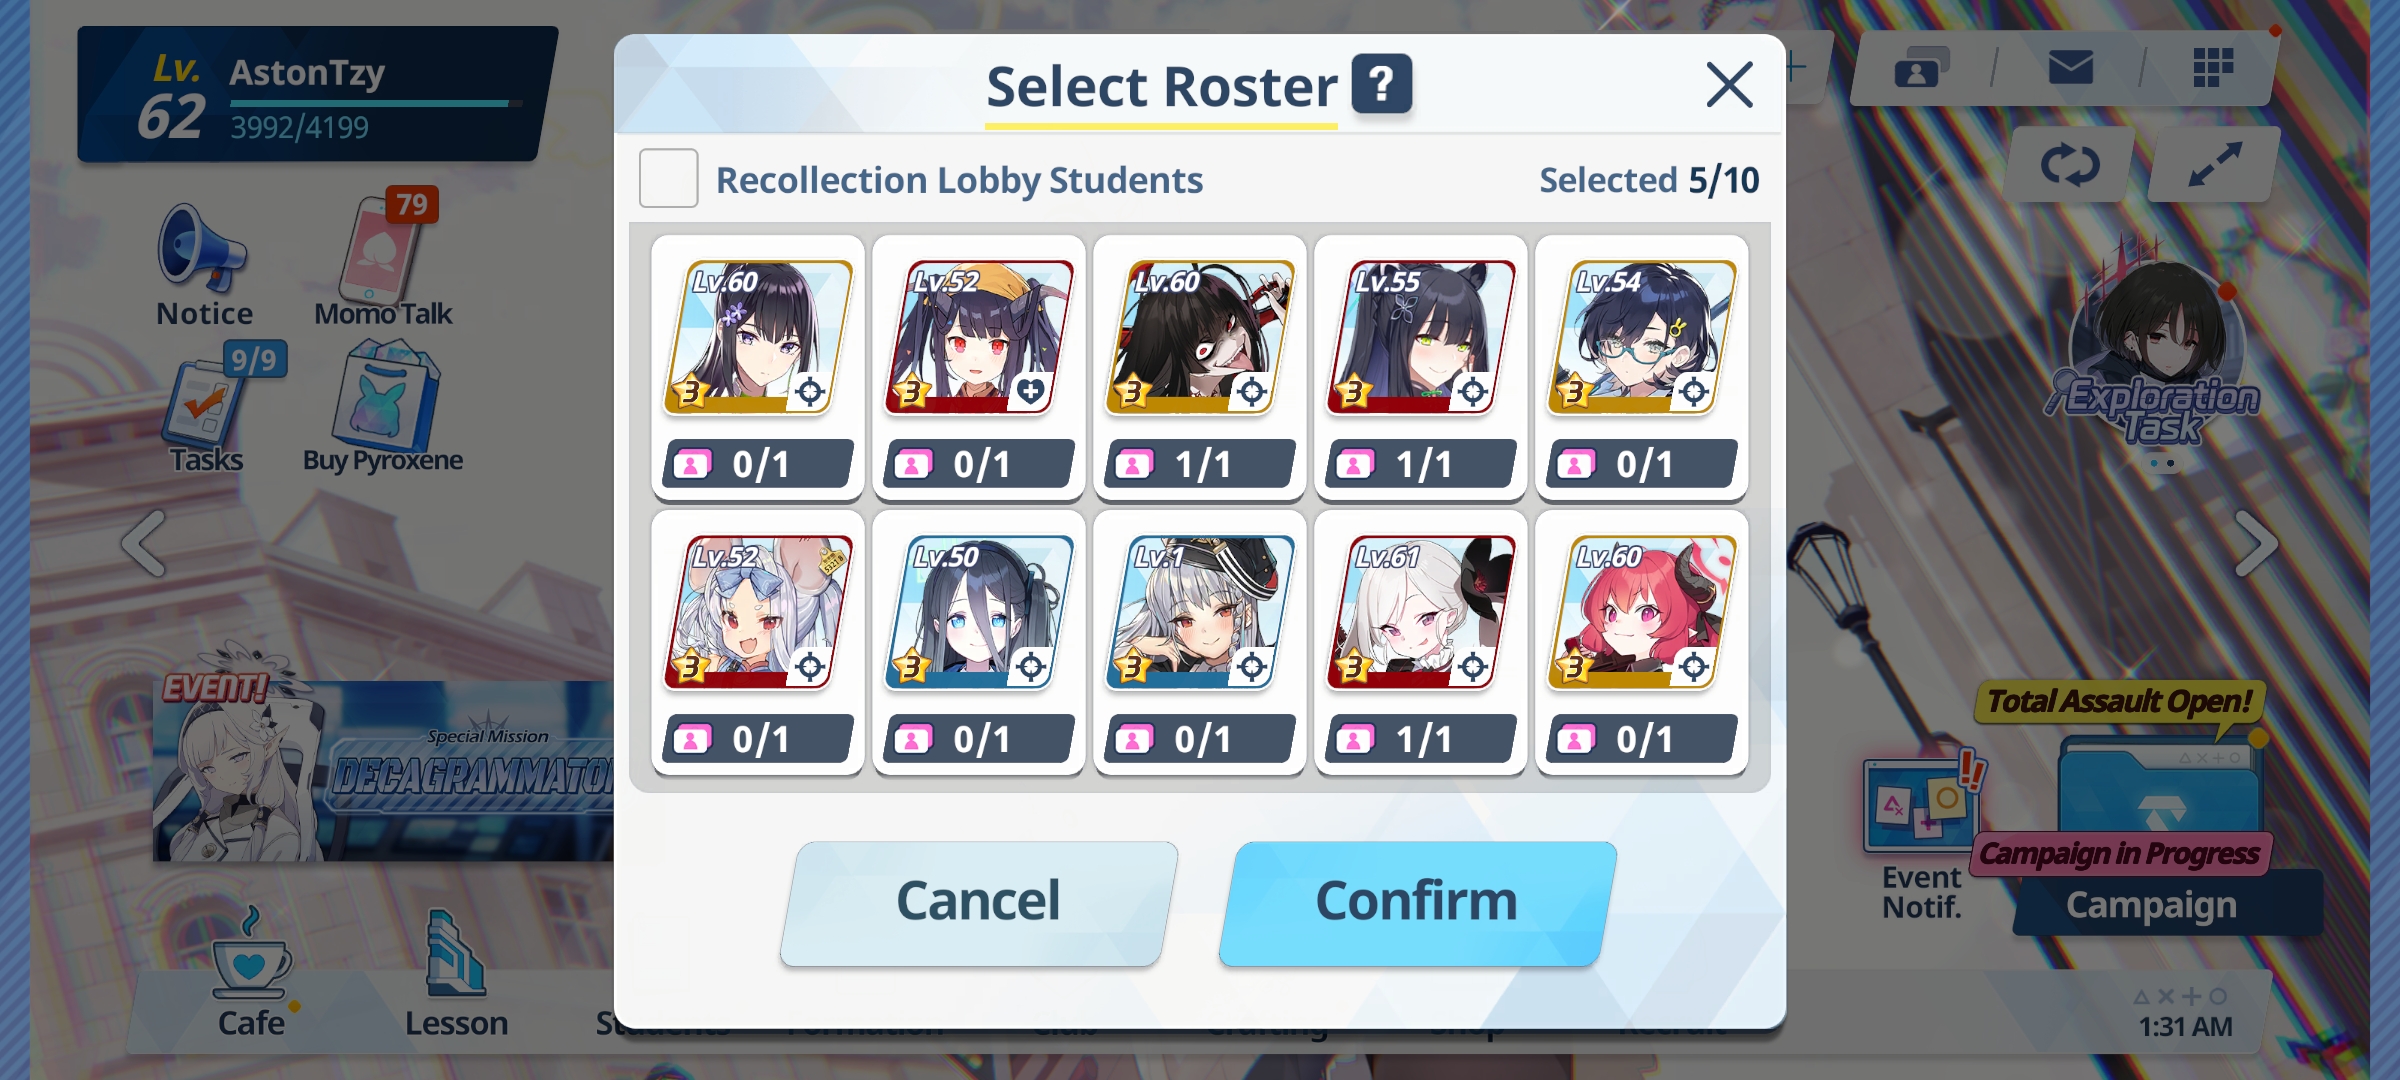This screenshot has height=1080, width=2400.
Task: Click the lobby swap arrows icon
Action: point(2069,165)
